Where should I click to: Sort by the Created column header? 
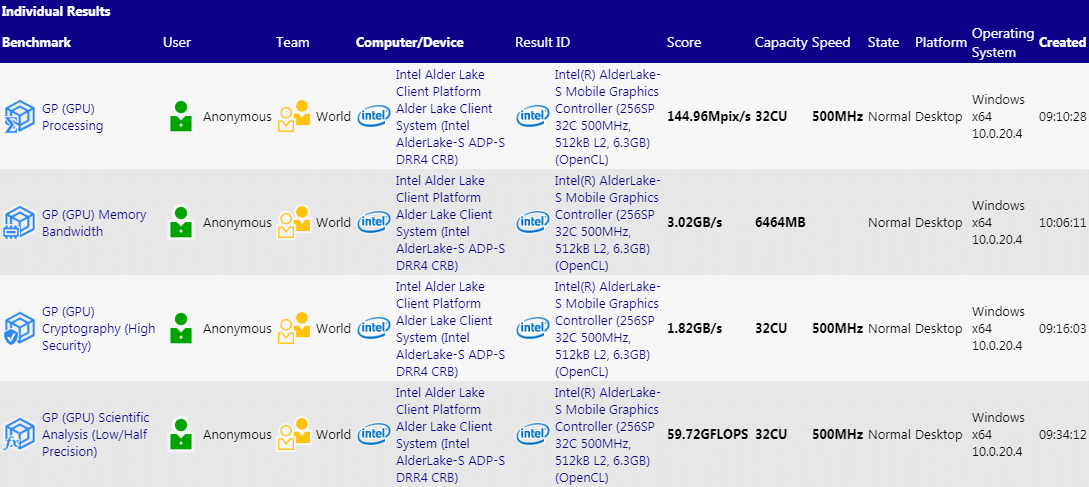point(1062,42)
